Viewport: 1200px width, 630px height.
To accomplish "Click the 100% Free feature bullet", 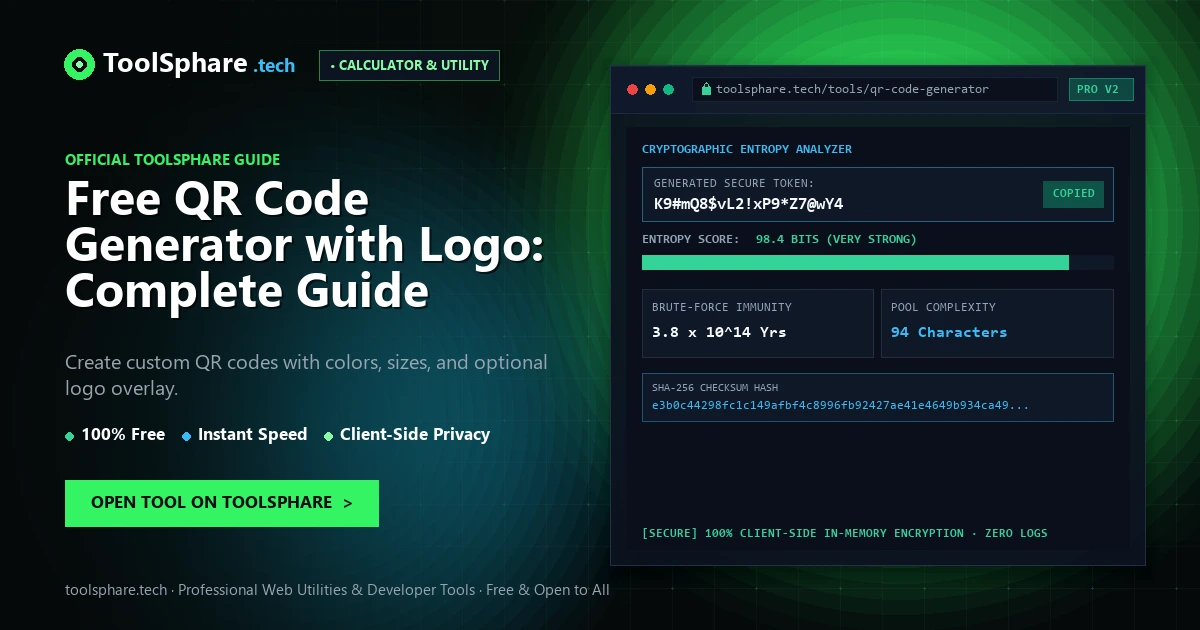I will click(x=115, y=435).
